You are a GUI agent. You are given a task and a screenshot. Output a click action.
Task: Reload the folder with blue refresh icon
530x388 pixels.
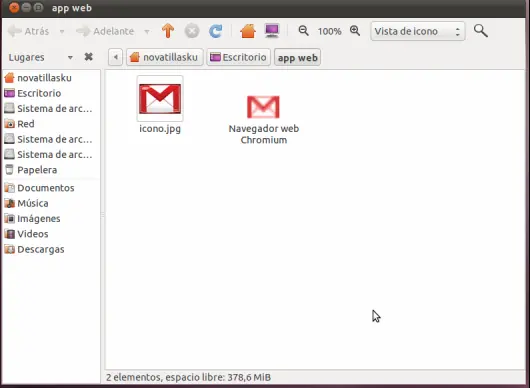pos(216,31)
